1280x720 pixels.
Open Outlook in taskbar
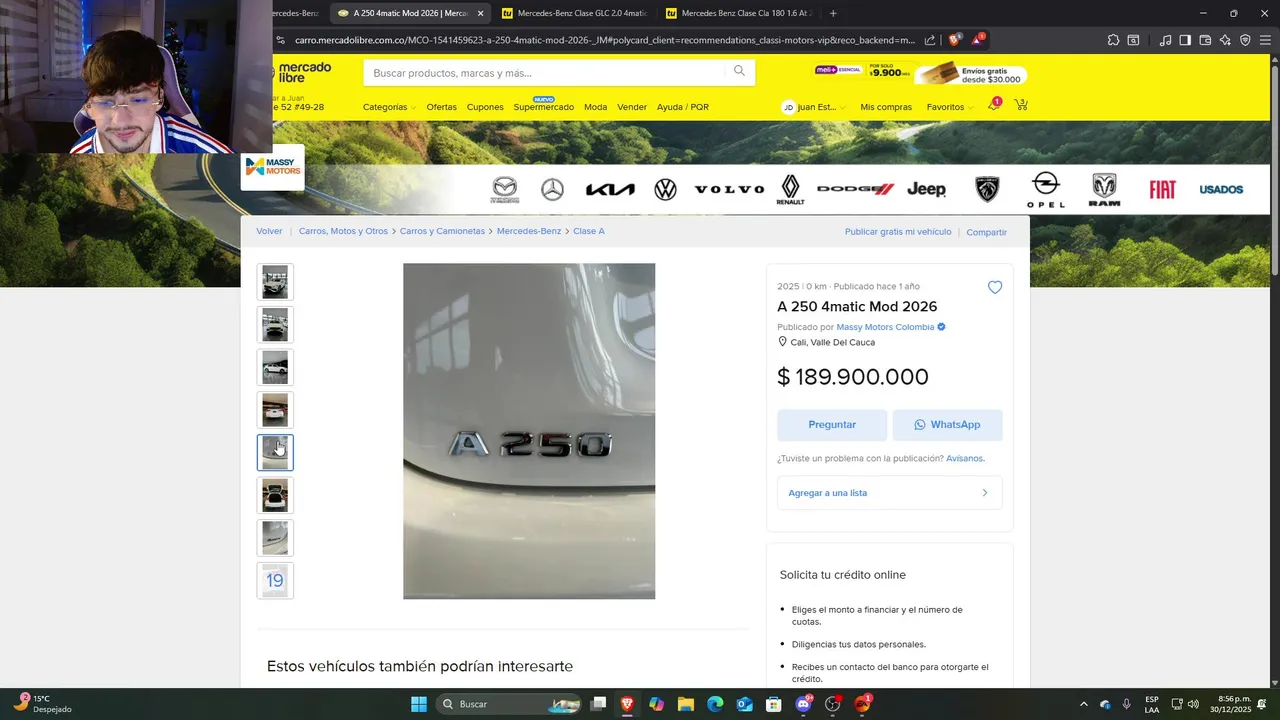click(744, 704)
